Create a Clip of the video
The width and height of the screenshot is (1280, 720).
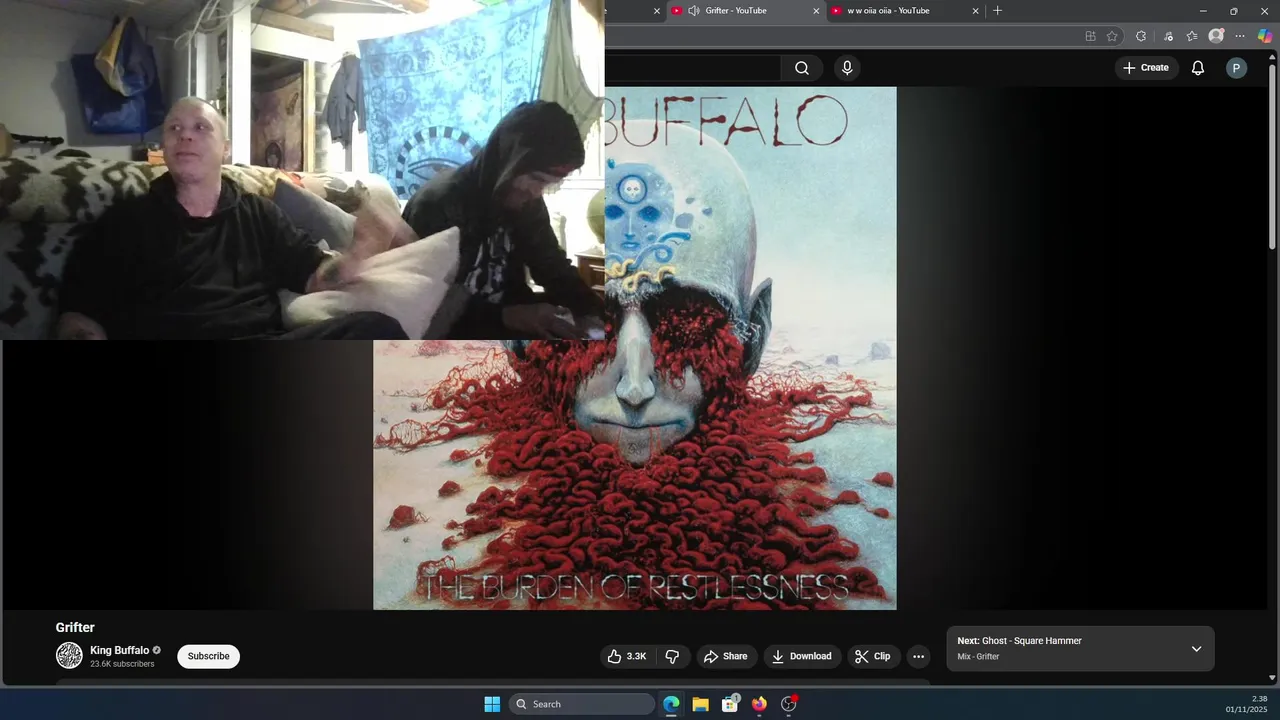click(x=873, y=656)
